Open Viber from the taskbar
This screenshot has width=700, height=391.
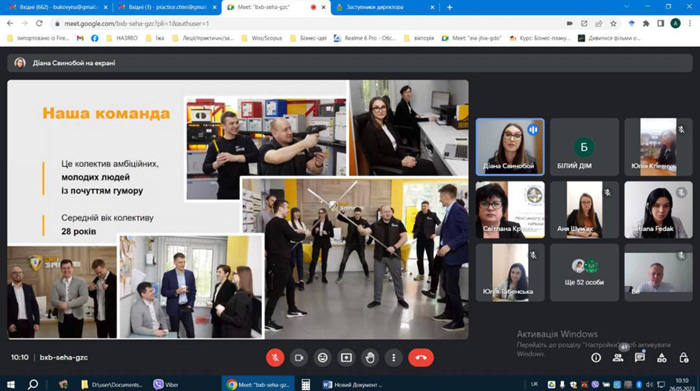click(x=166, y=384)
